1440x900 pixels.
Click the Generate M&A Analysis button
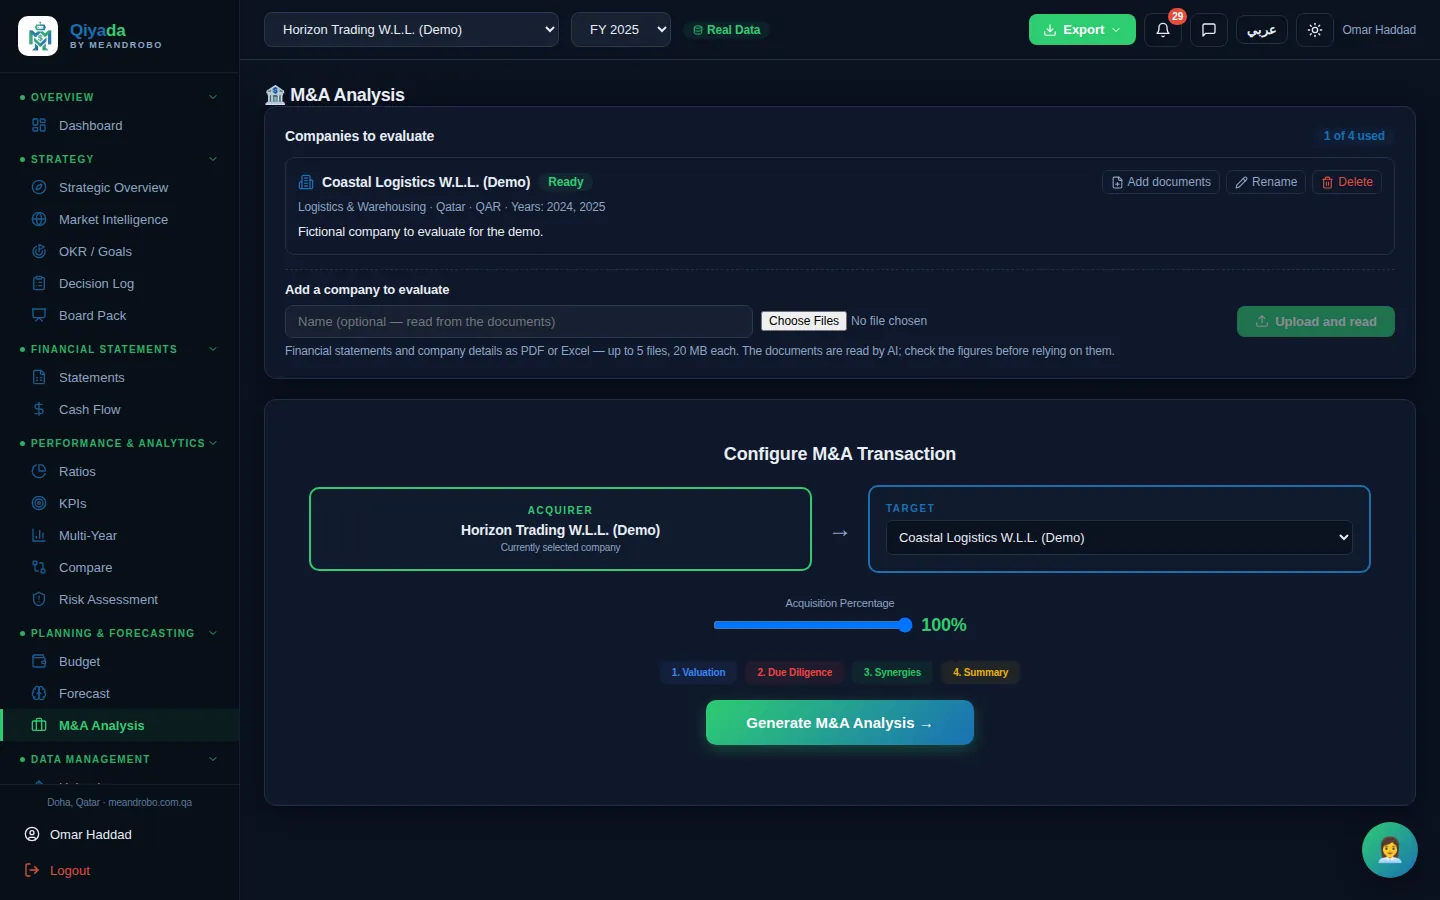tap(840, 722)
